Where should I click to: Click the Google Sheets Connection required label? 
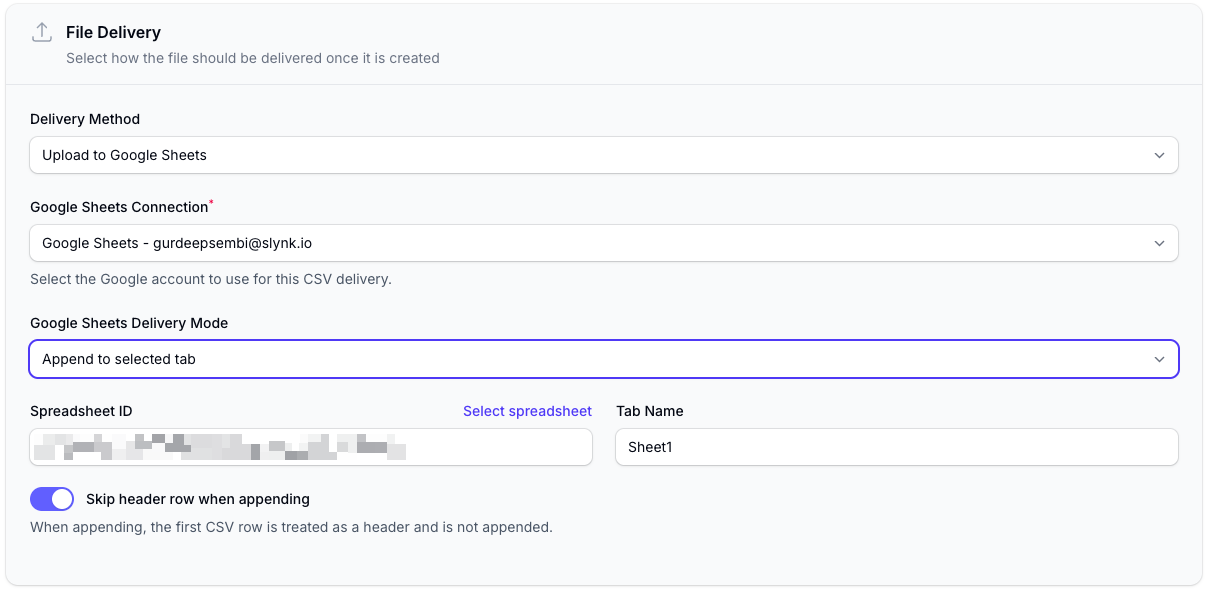(x=121, y=207)
